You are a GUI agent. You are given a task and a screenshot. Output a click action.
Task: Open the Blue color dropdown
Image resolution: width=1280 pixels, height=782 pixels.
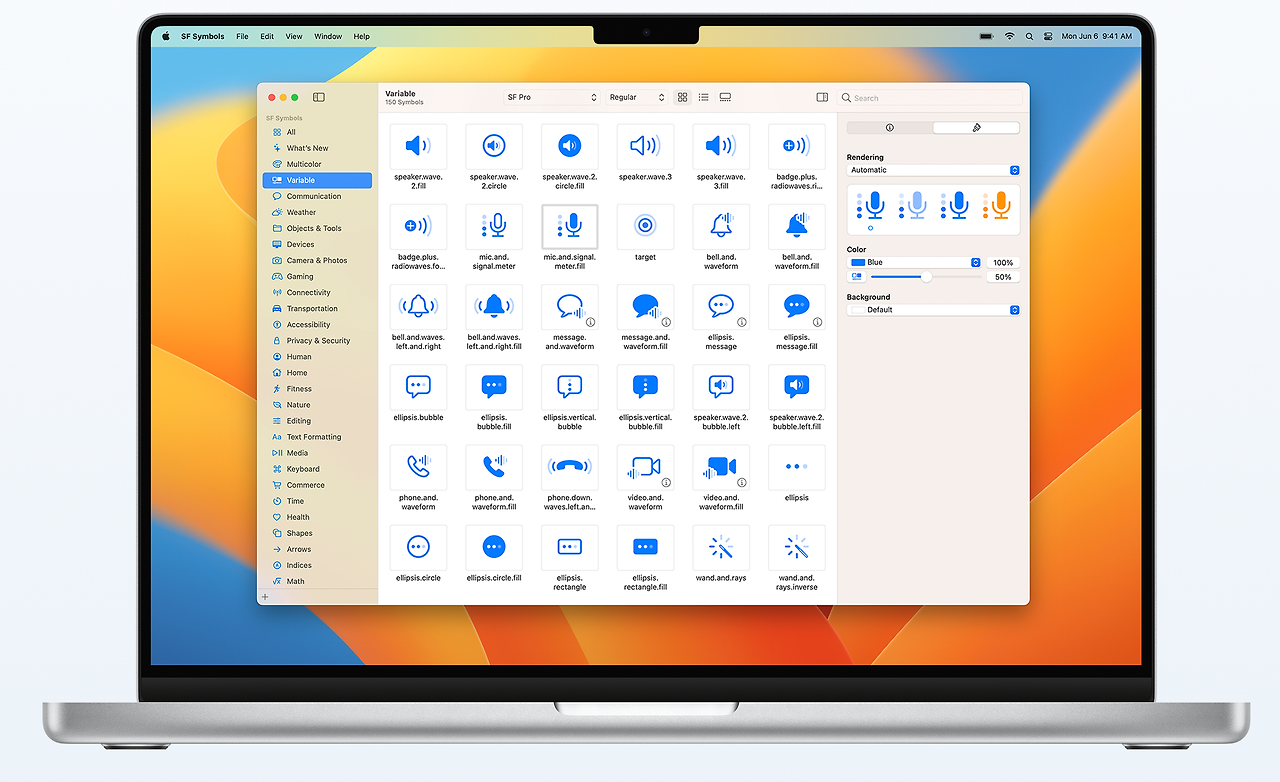[914, 262]
